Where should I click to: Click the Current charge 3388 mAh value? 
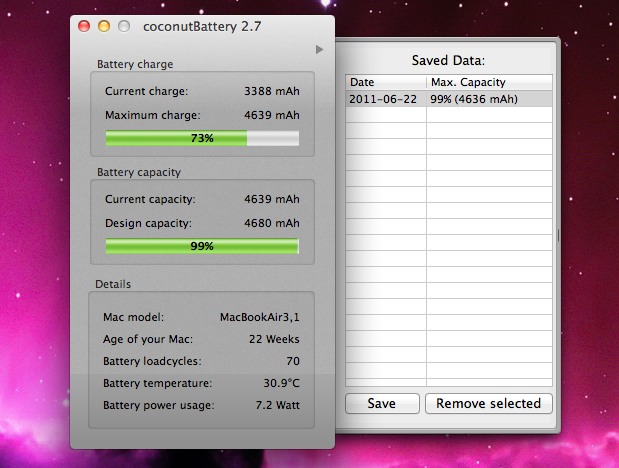tap(272, 91)
